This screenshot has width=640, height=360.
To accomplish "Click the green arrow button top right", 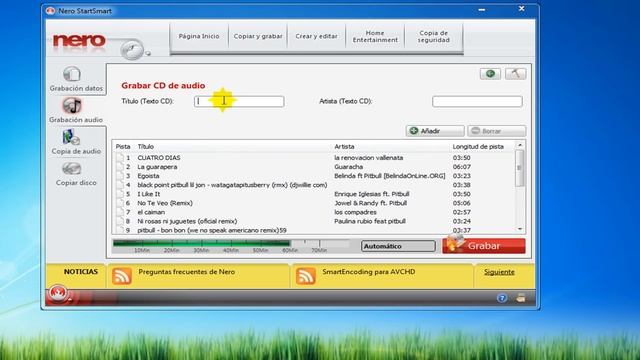I will 490,74.
